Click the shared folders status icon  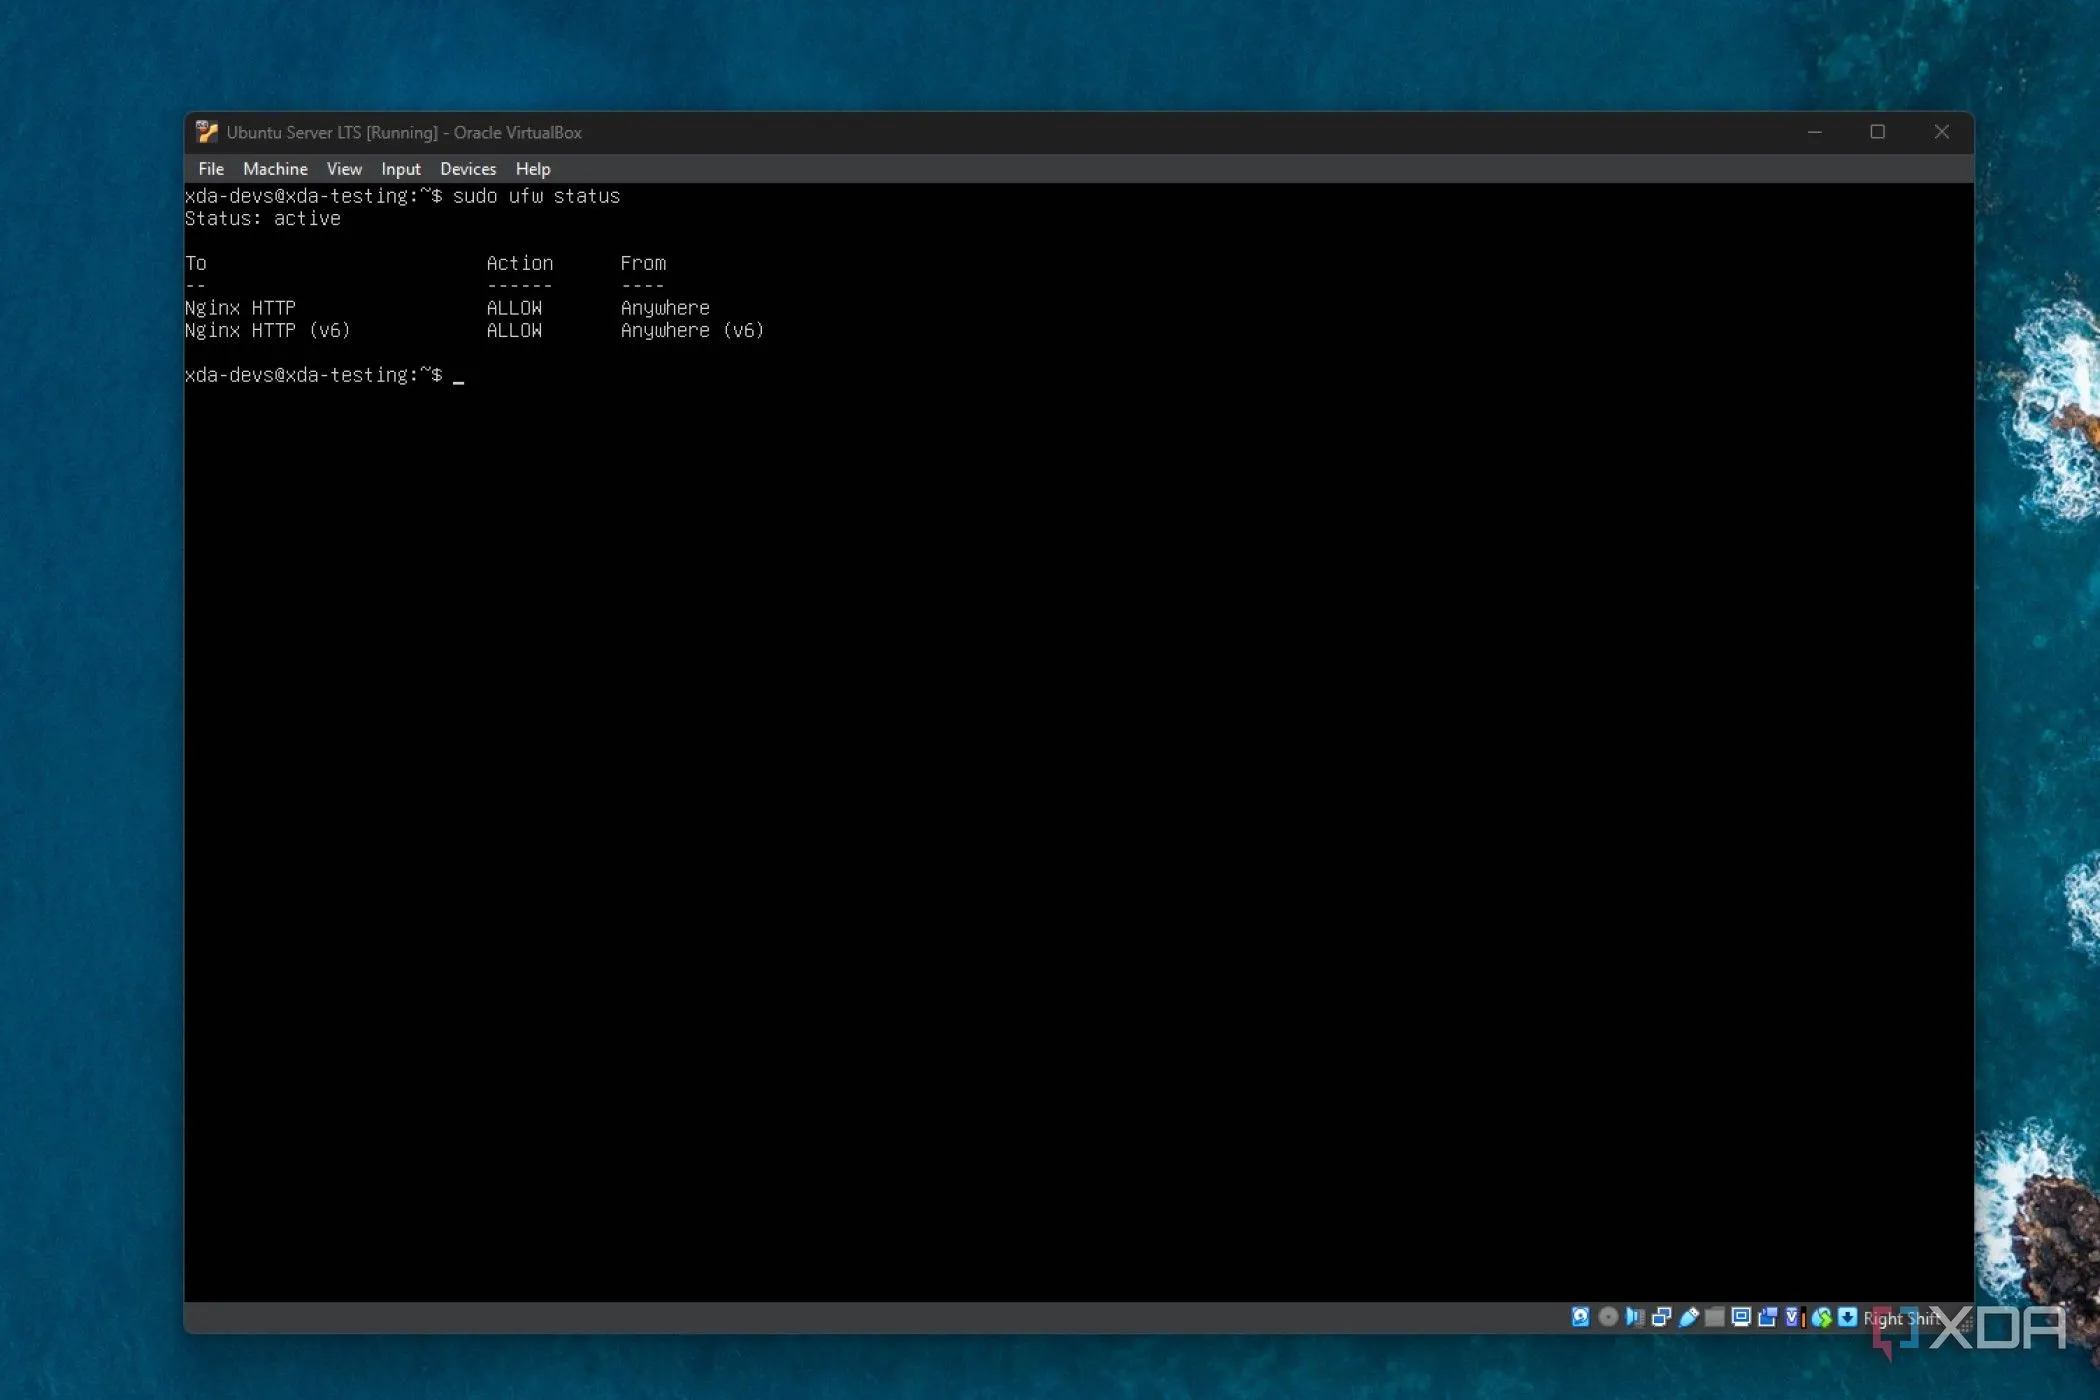[1715, 1317]
